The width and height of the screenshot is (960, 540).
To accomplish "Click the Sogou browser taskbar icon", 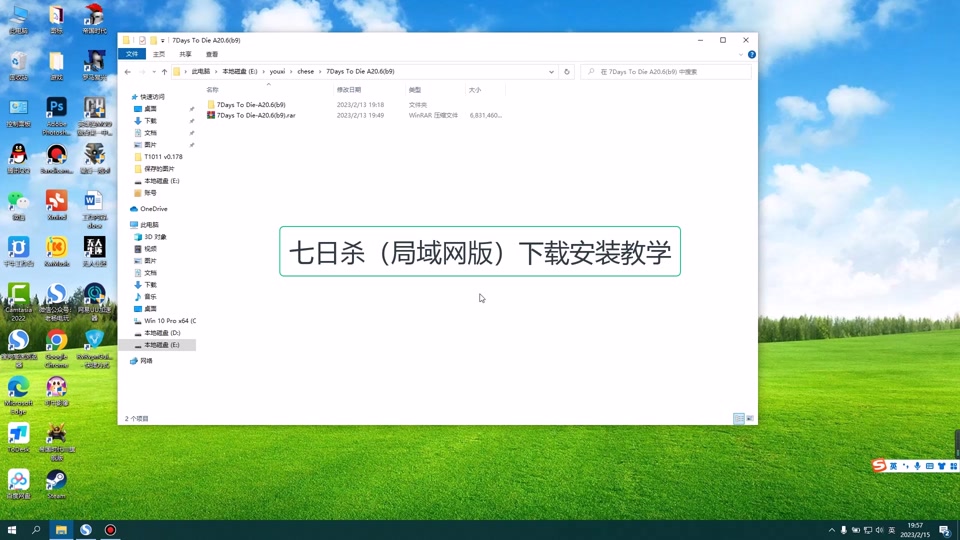I will tap(86, 530).
